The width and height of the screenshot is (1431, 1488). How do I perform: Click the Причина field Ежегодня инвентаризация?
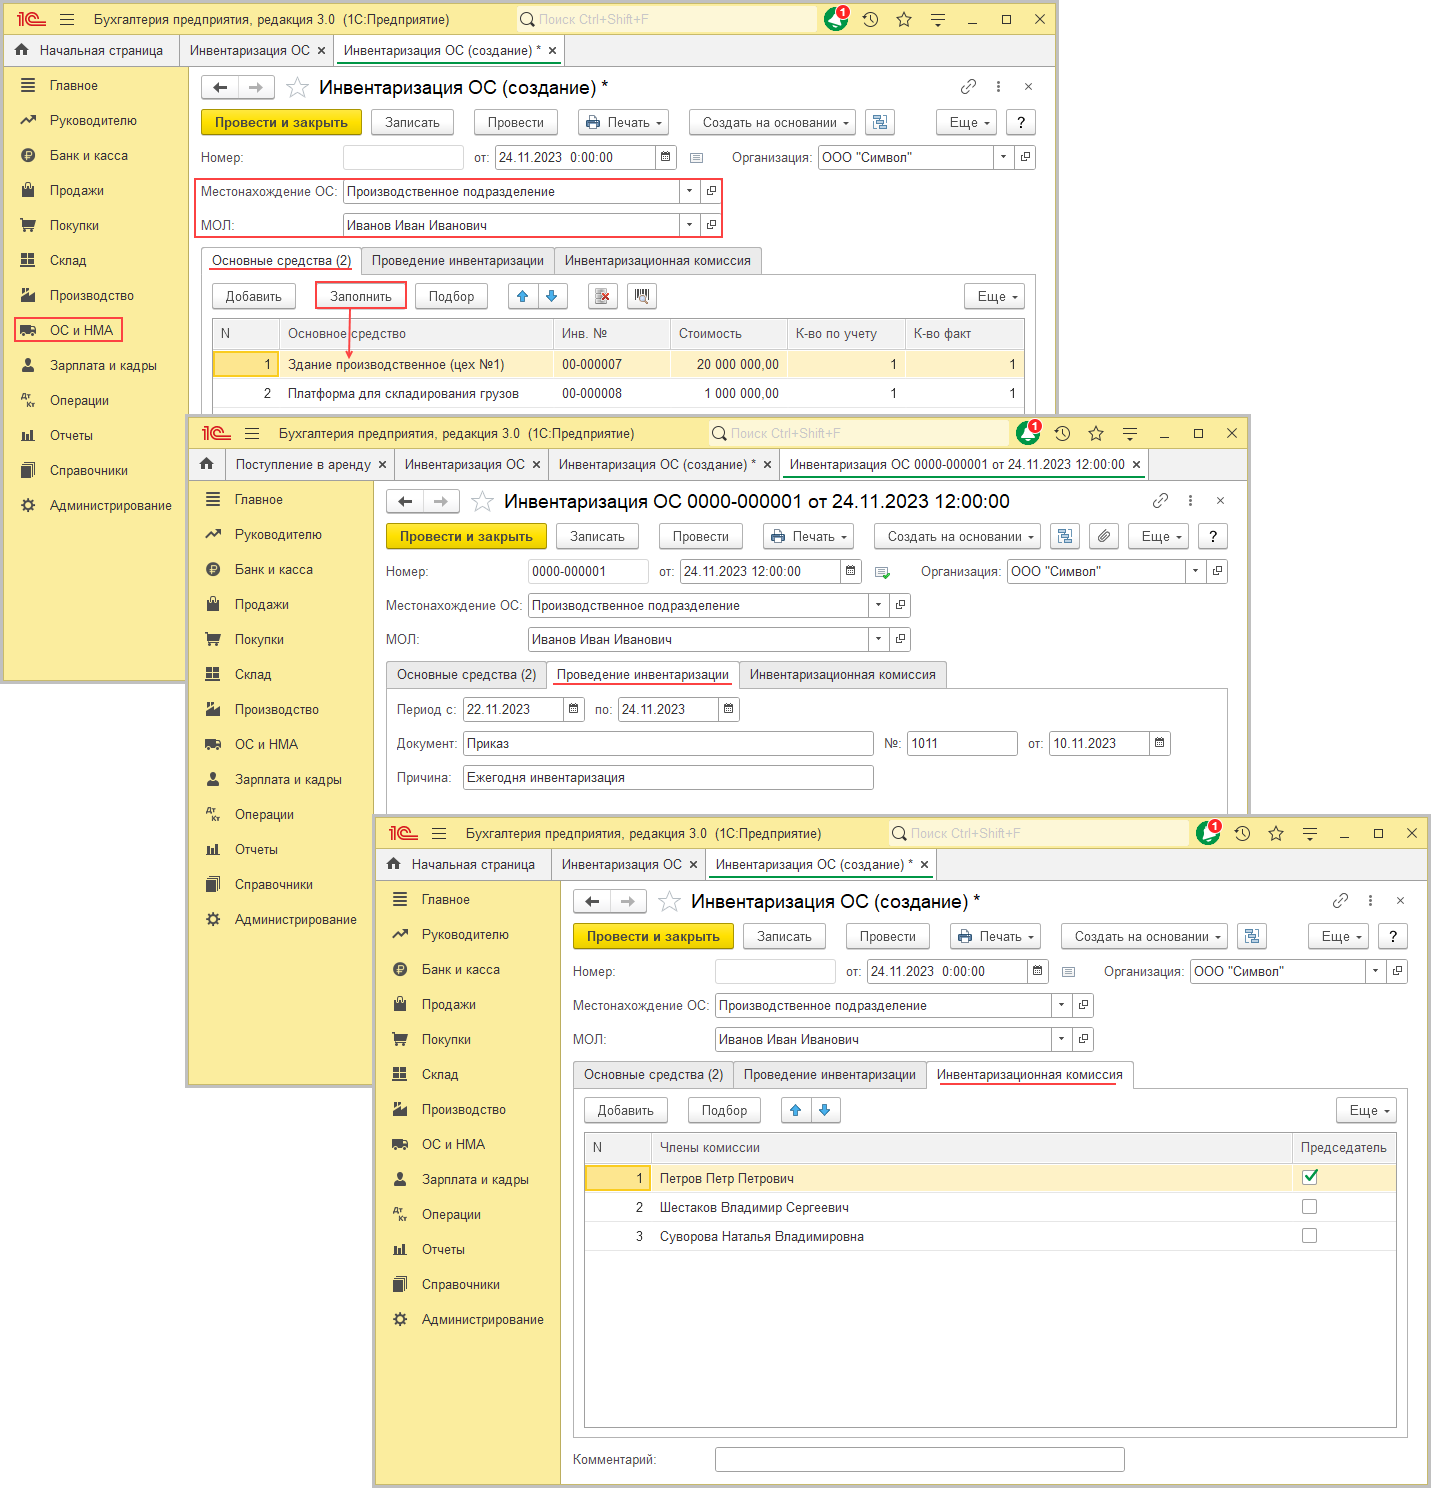coord(668,777)
